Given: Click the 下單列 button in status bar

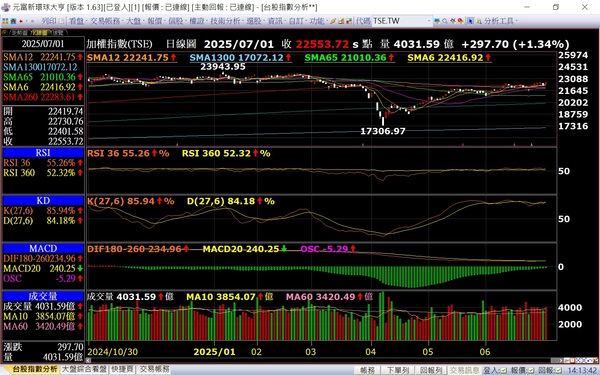Looking at the screenshot, I should click(x=398, y=370).
